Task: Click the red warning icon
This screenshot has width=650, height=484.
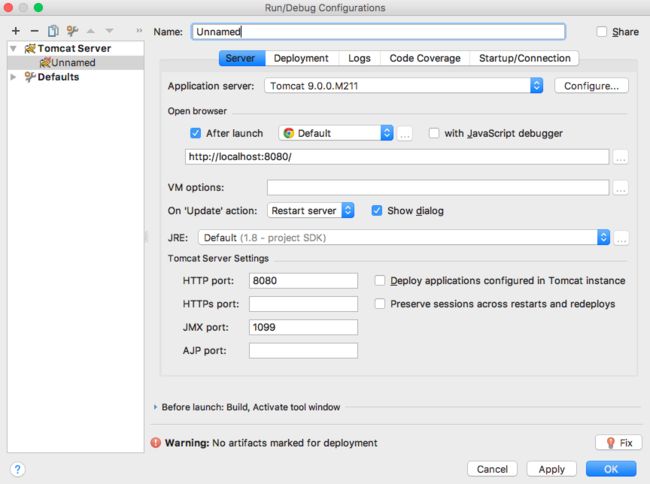Action: pos(156,443)
